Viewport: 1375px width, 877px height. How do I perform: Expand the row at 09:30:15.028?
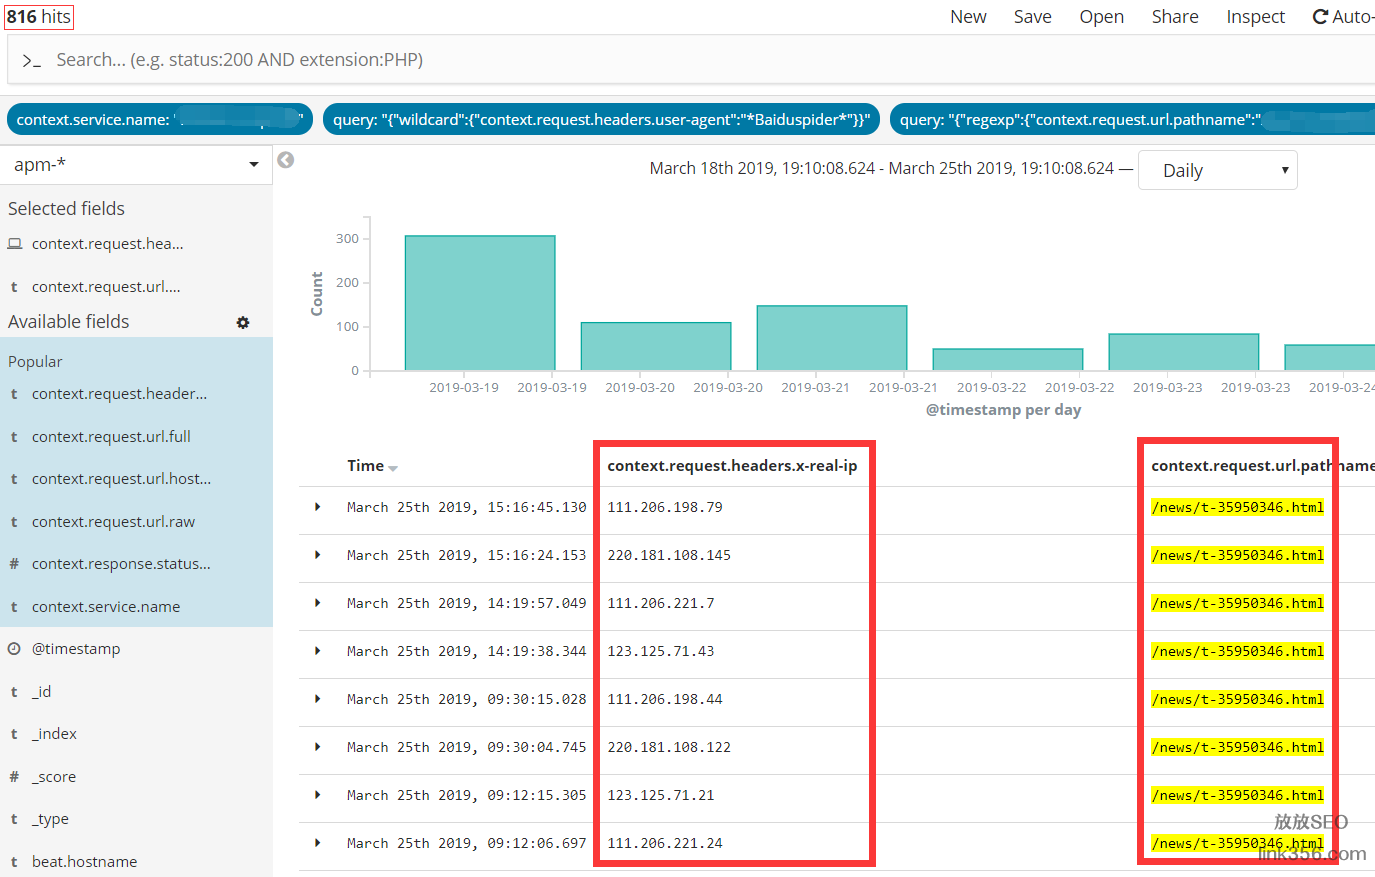[x=318, y=699]
